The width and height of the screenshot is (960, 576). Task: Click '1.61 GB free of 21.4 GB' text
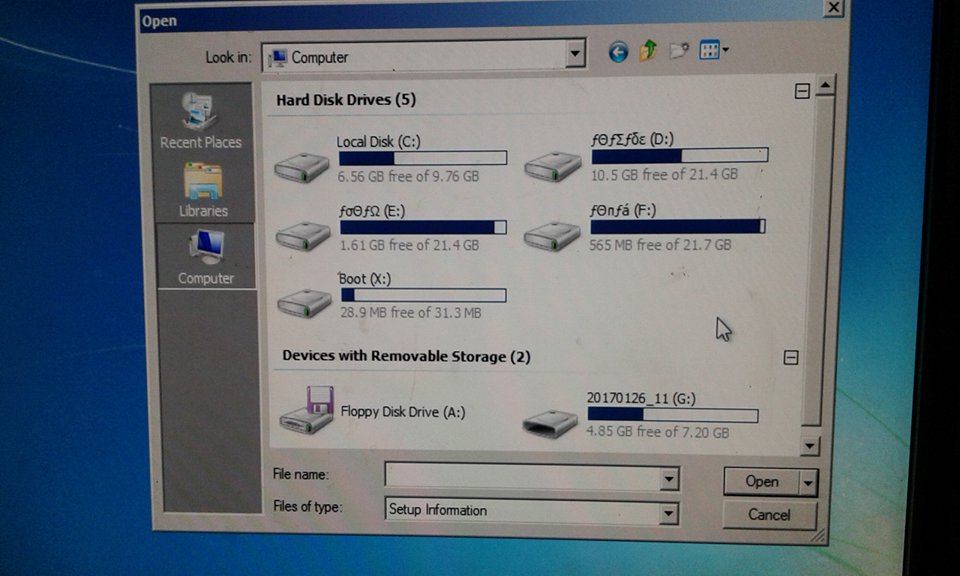click(x=410, y=245)
